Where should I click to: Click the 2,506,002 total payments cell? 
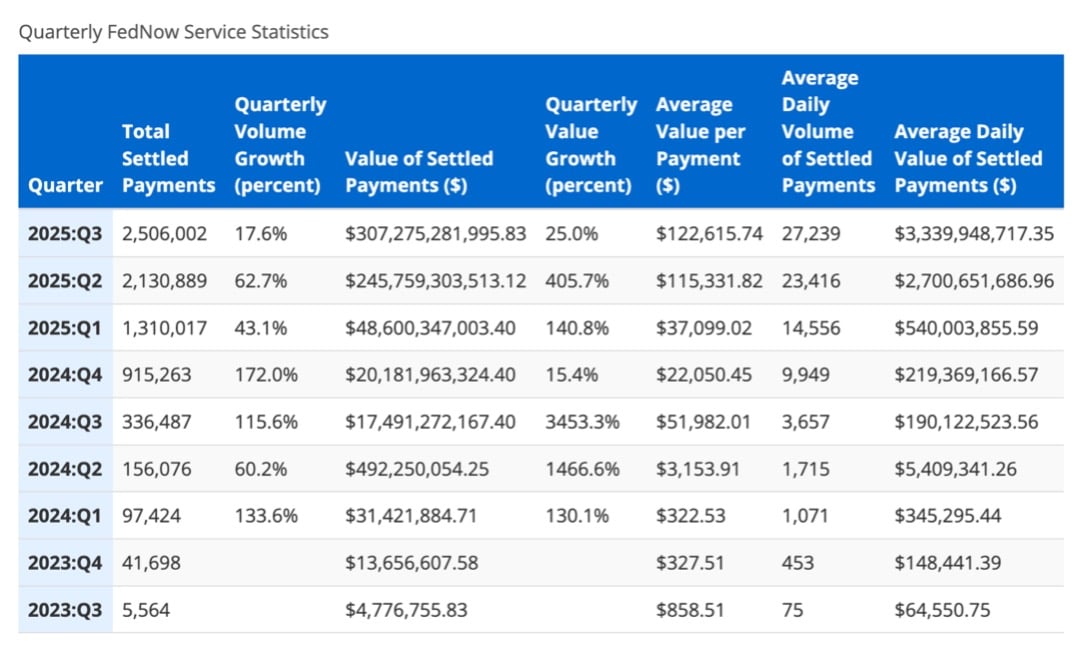164,233
